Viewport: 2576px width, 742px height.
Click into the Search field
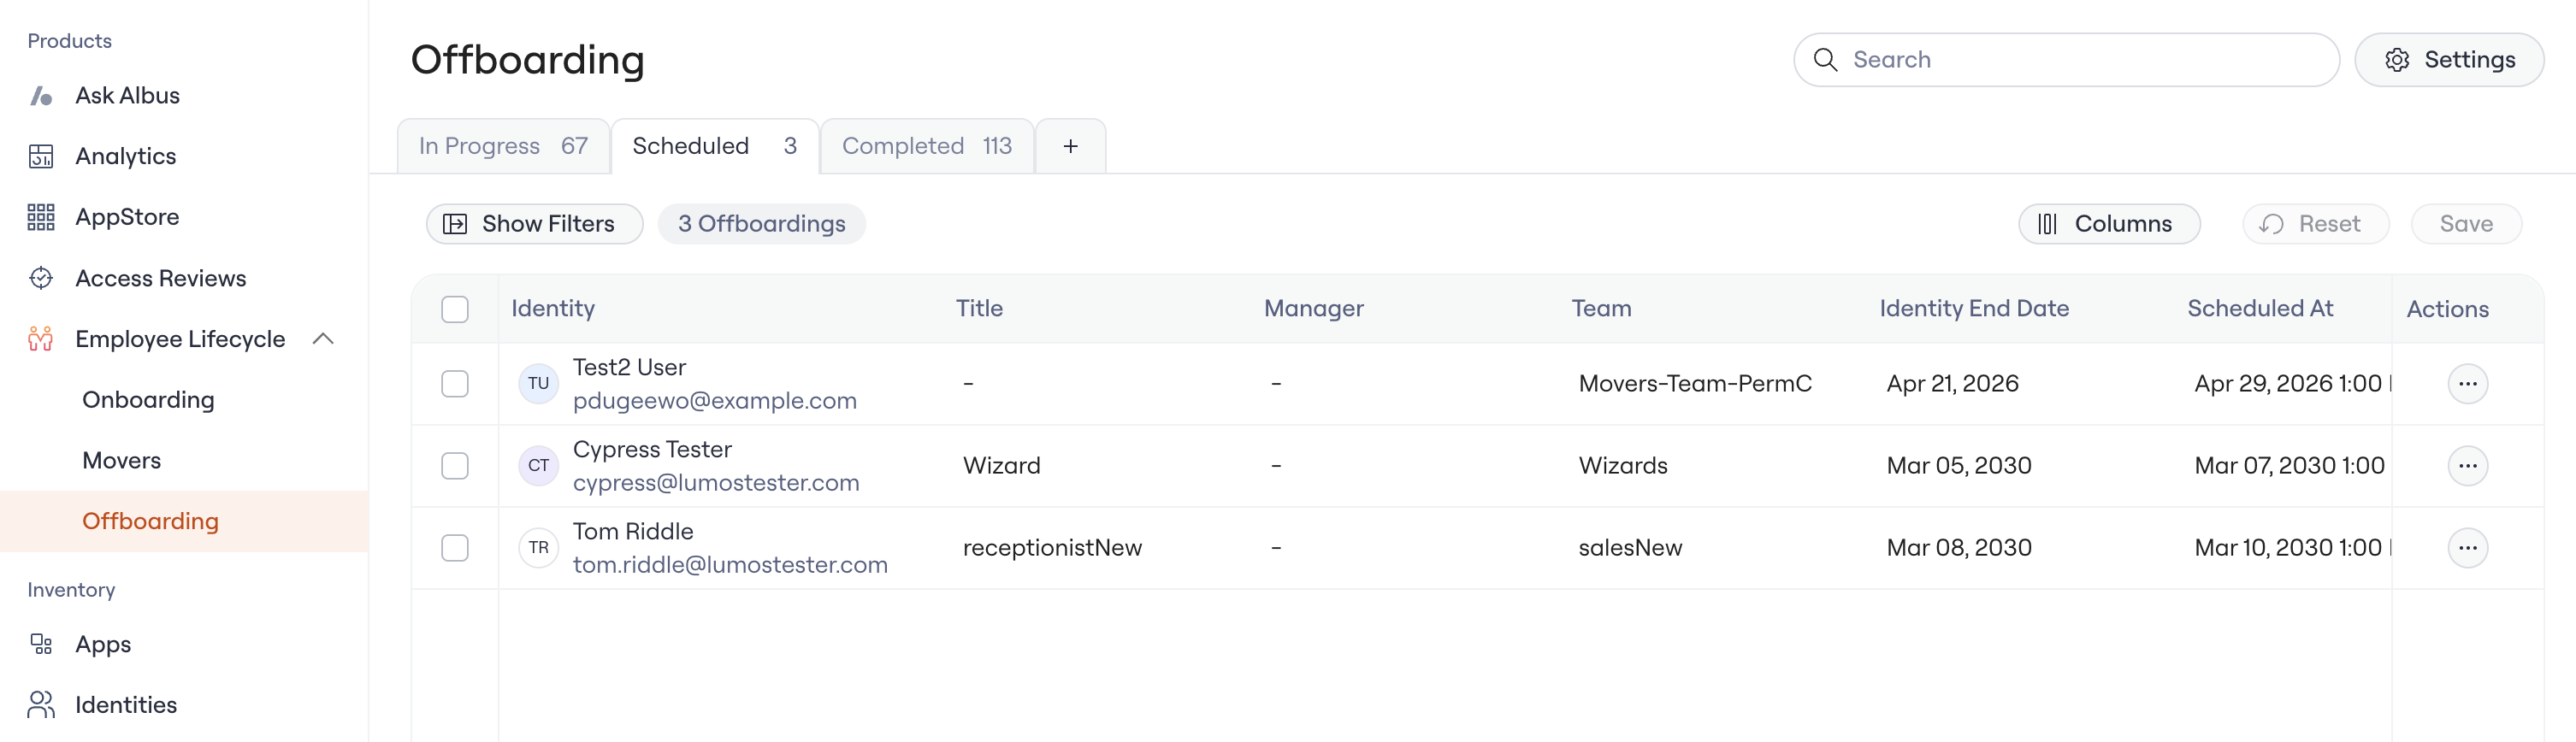click(x=2066, y=60)
